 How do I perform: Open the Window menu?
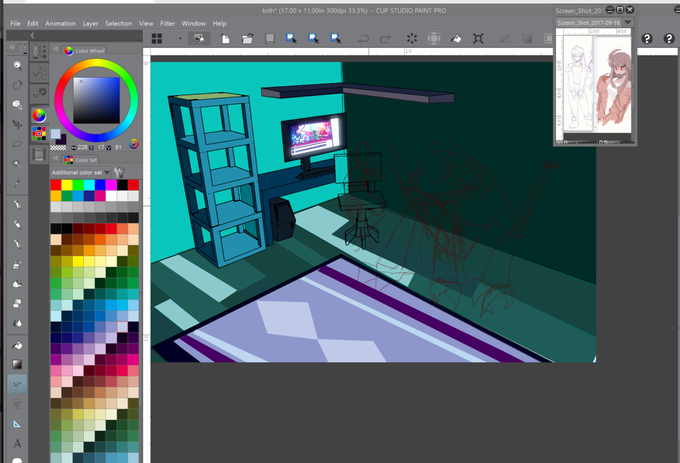(x=193, y=23)
